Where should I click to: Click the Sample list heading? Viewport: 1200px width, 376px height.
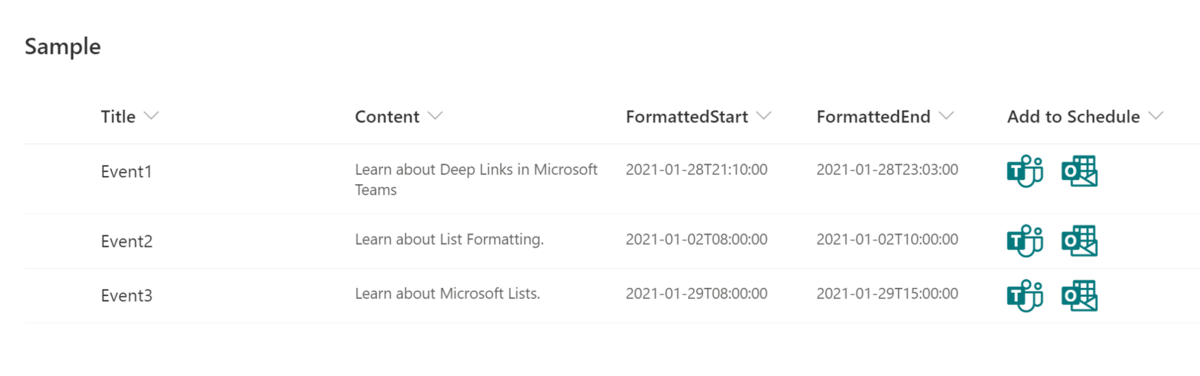click(x=63, y=46)
